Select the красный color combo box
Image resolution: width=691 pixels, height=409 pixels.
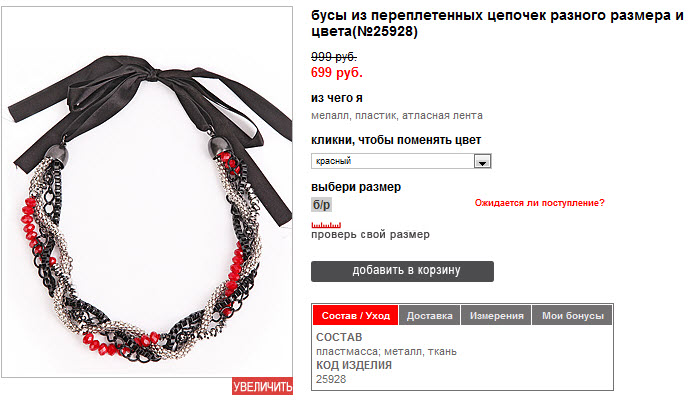[x=401, y=161]
